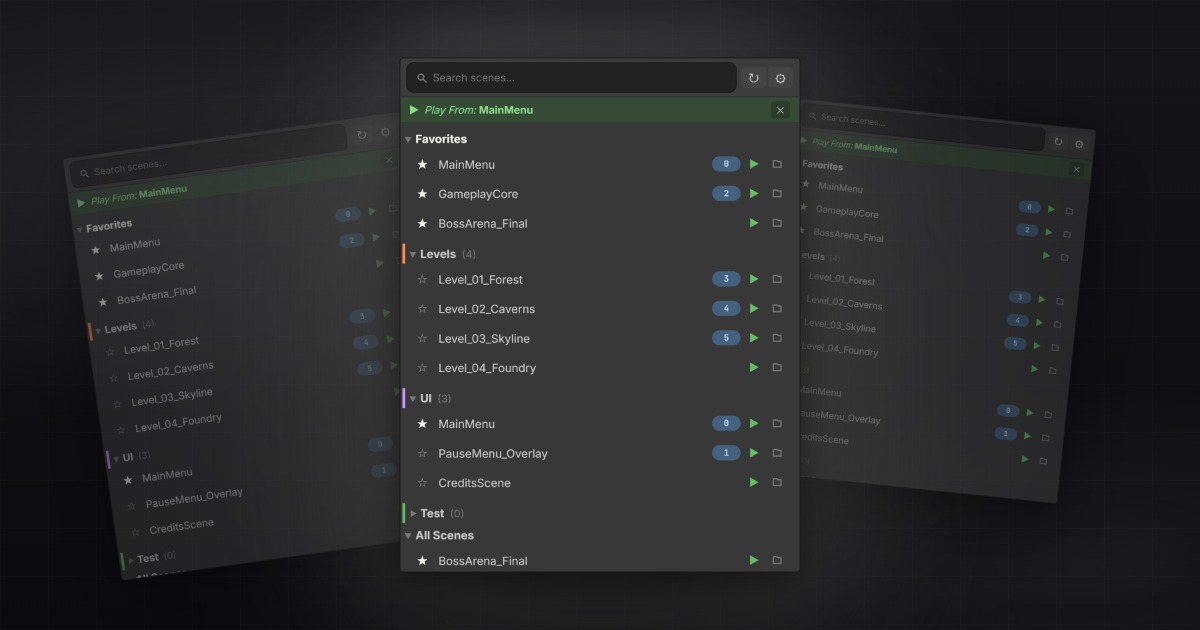Play BossArena_Final under All Scenes
Image resolution: width=1200 pixels, height=630 pixels.
[x=754, y=560]
